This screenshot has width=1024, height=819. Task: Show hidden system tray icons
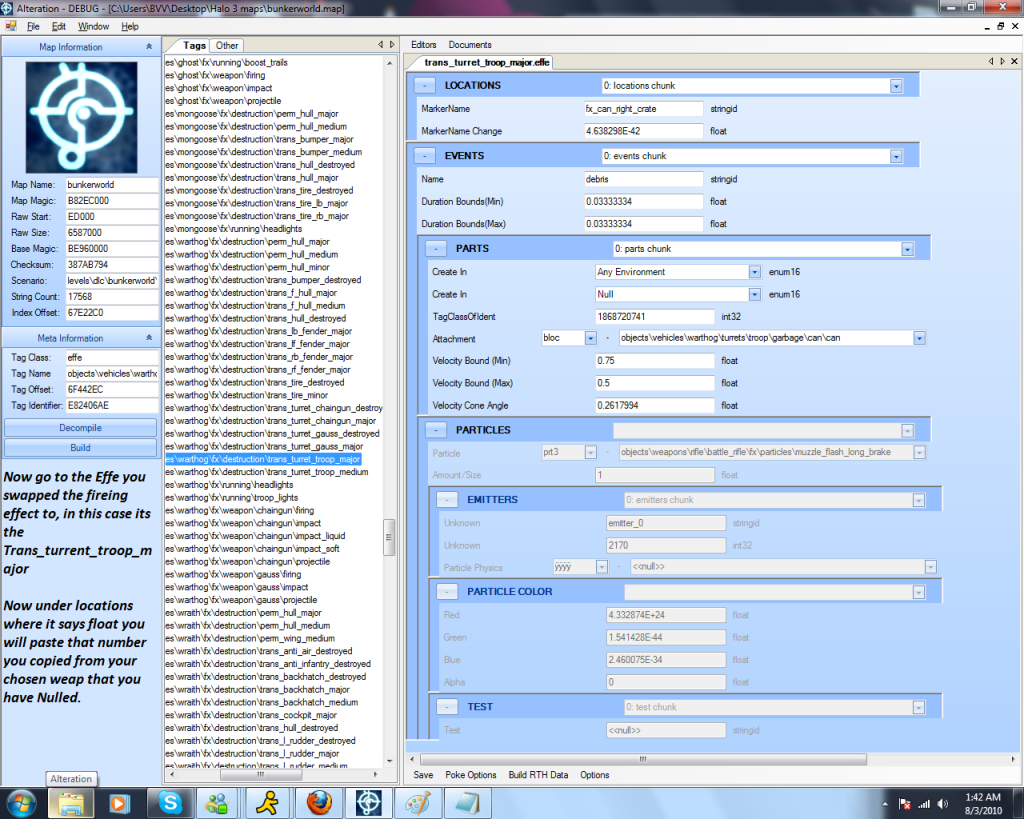coord(885,804)
